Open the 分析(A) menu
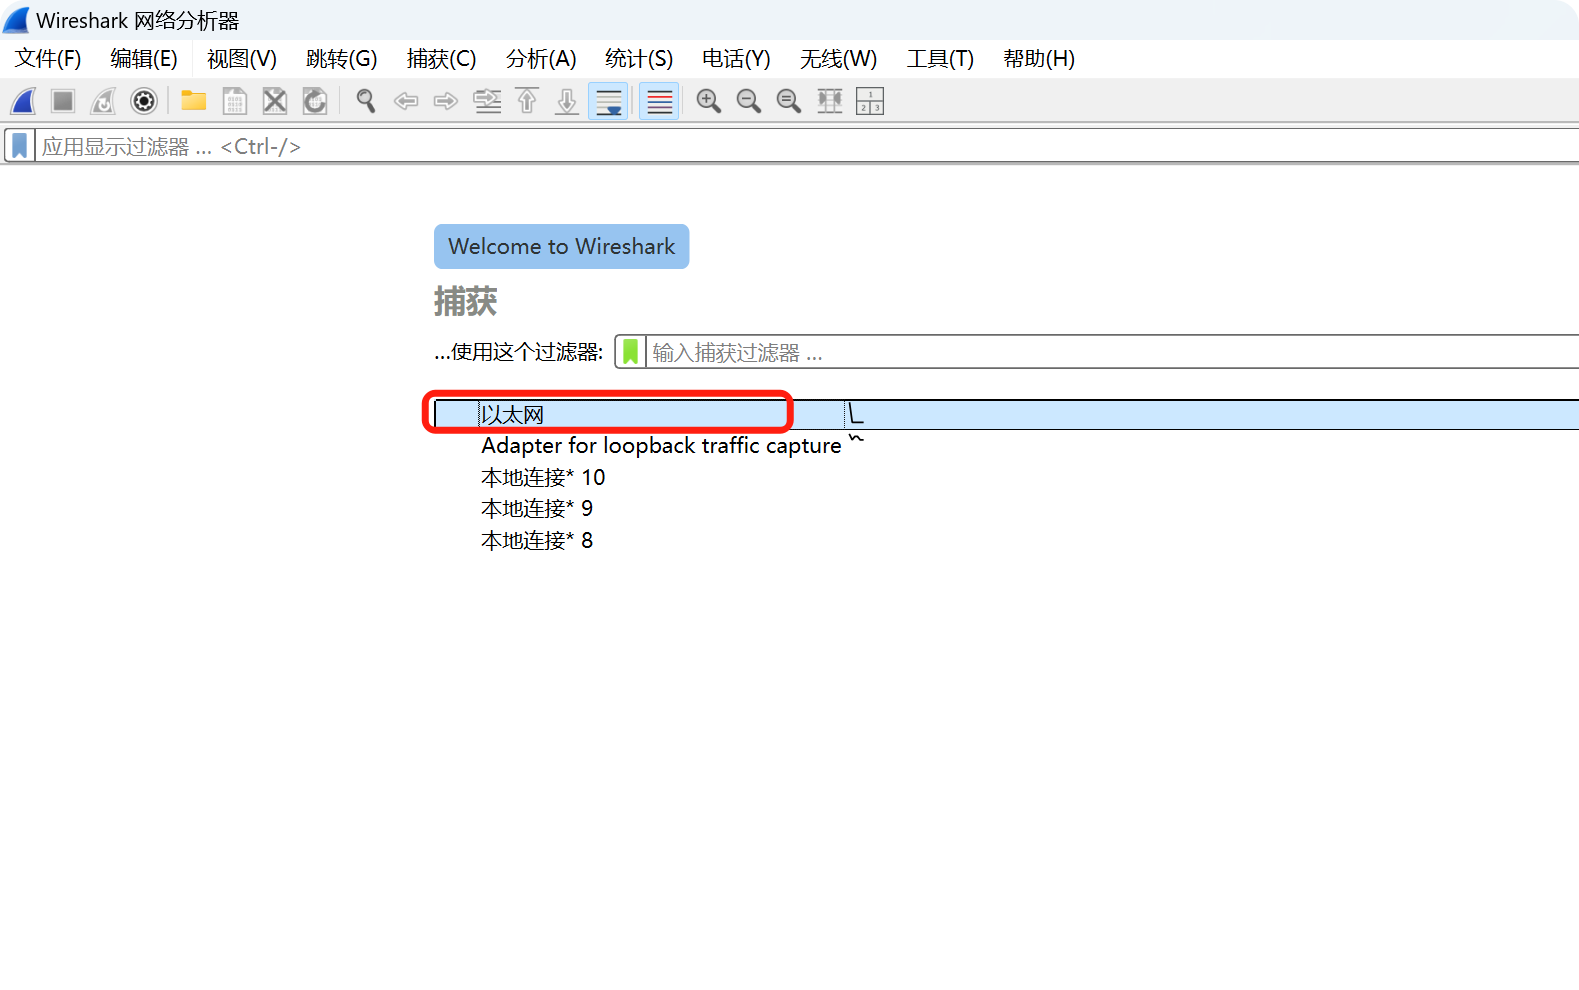The height and width of the screenshot is (990, 1579). 541,59
